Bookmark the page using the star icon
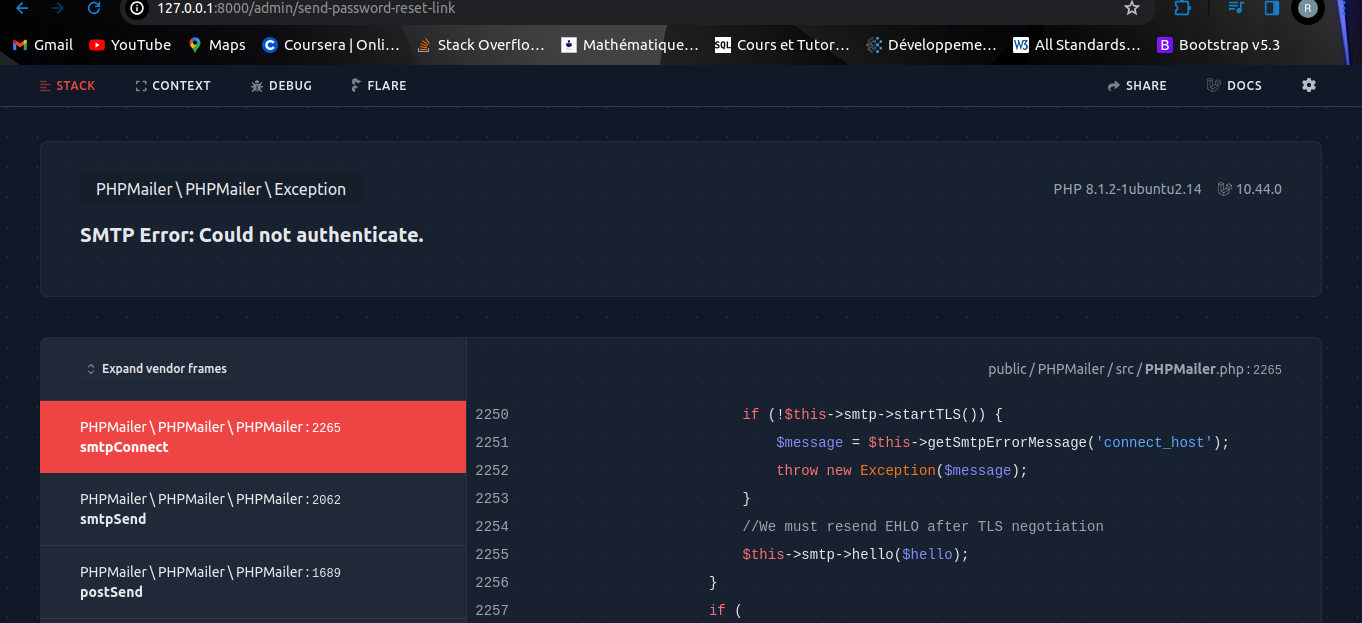1362x623 pixels. click(x=1132, y=8)
